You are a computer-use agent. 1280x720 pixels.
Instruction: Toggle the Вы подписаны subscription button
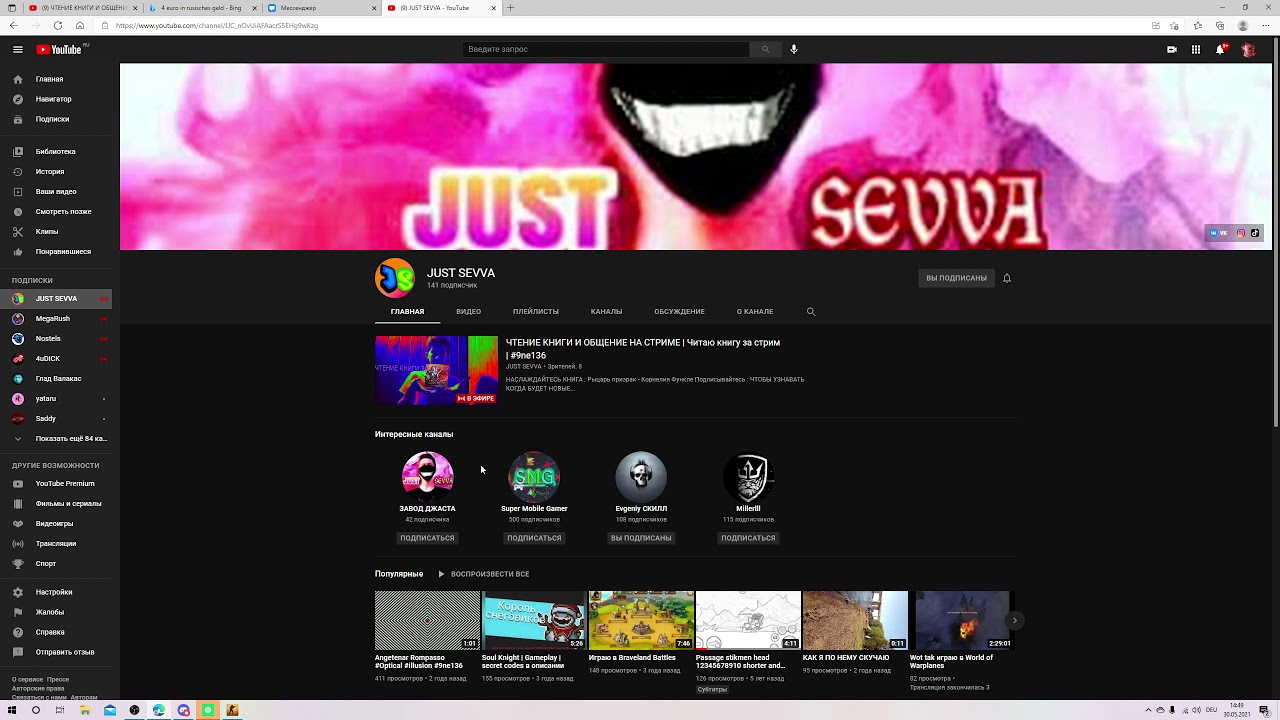point(956,278)
